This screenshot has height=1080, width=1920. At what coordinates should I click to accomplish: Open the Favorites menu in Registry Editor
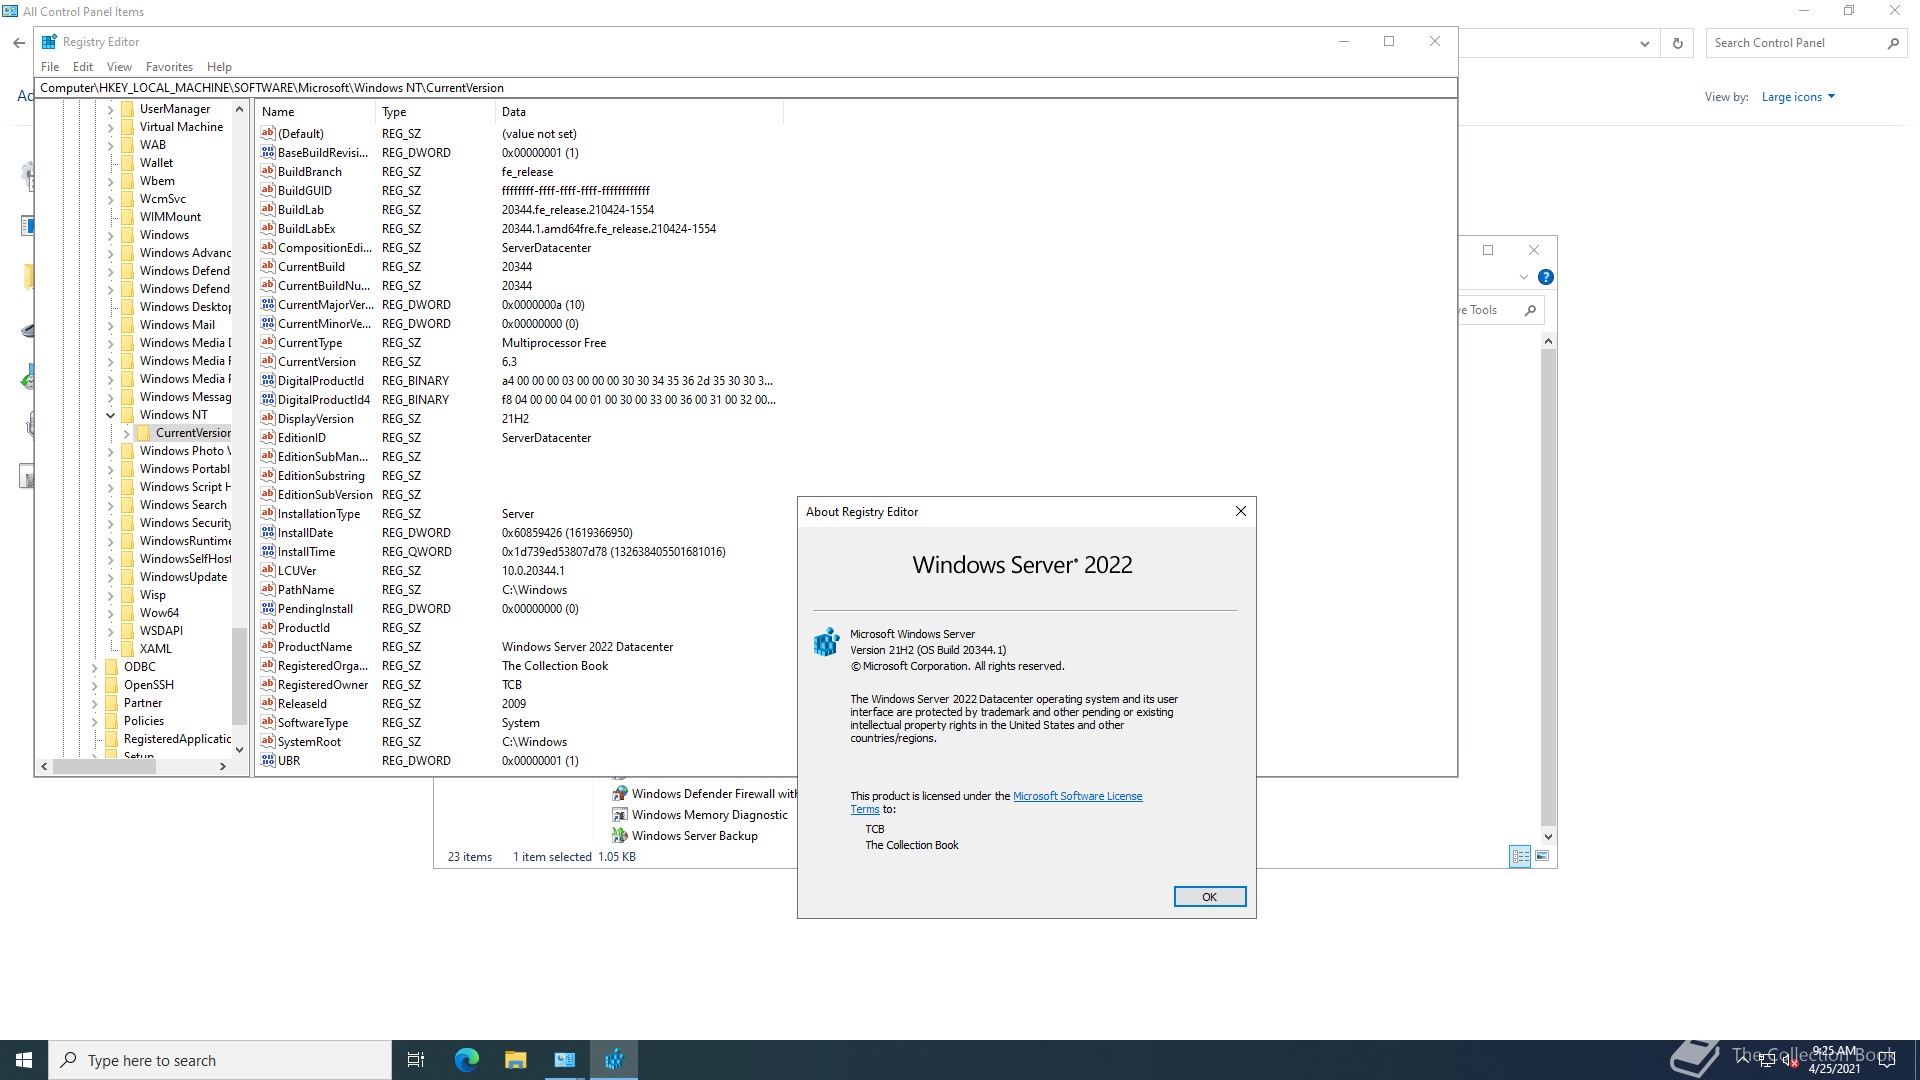(169, 67)
